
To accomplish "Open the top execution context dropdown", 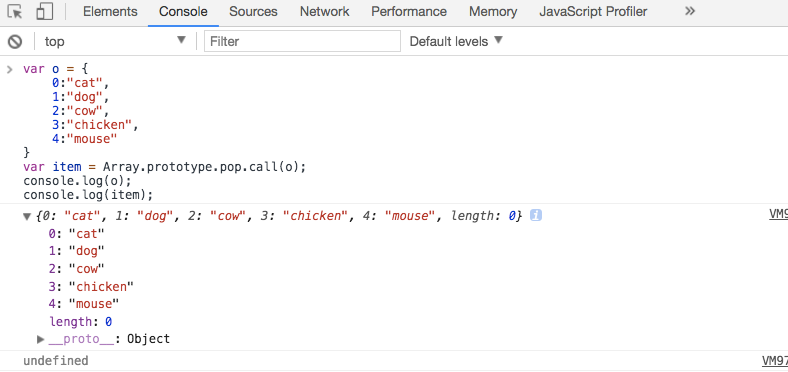I will 115,41.
